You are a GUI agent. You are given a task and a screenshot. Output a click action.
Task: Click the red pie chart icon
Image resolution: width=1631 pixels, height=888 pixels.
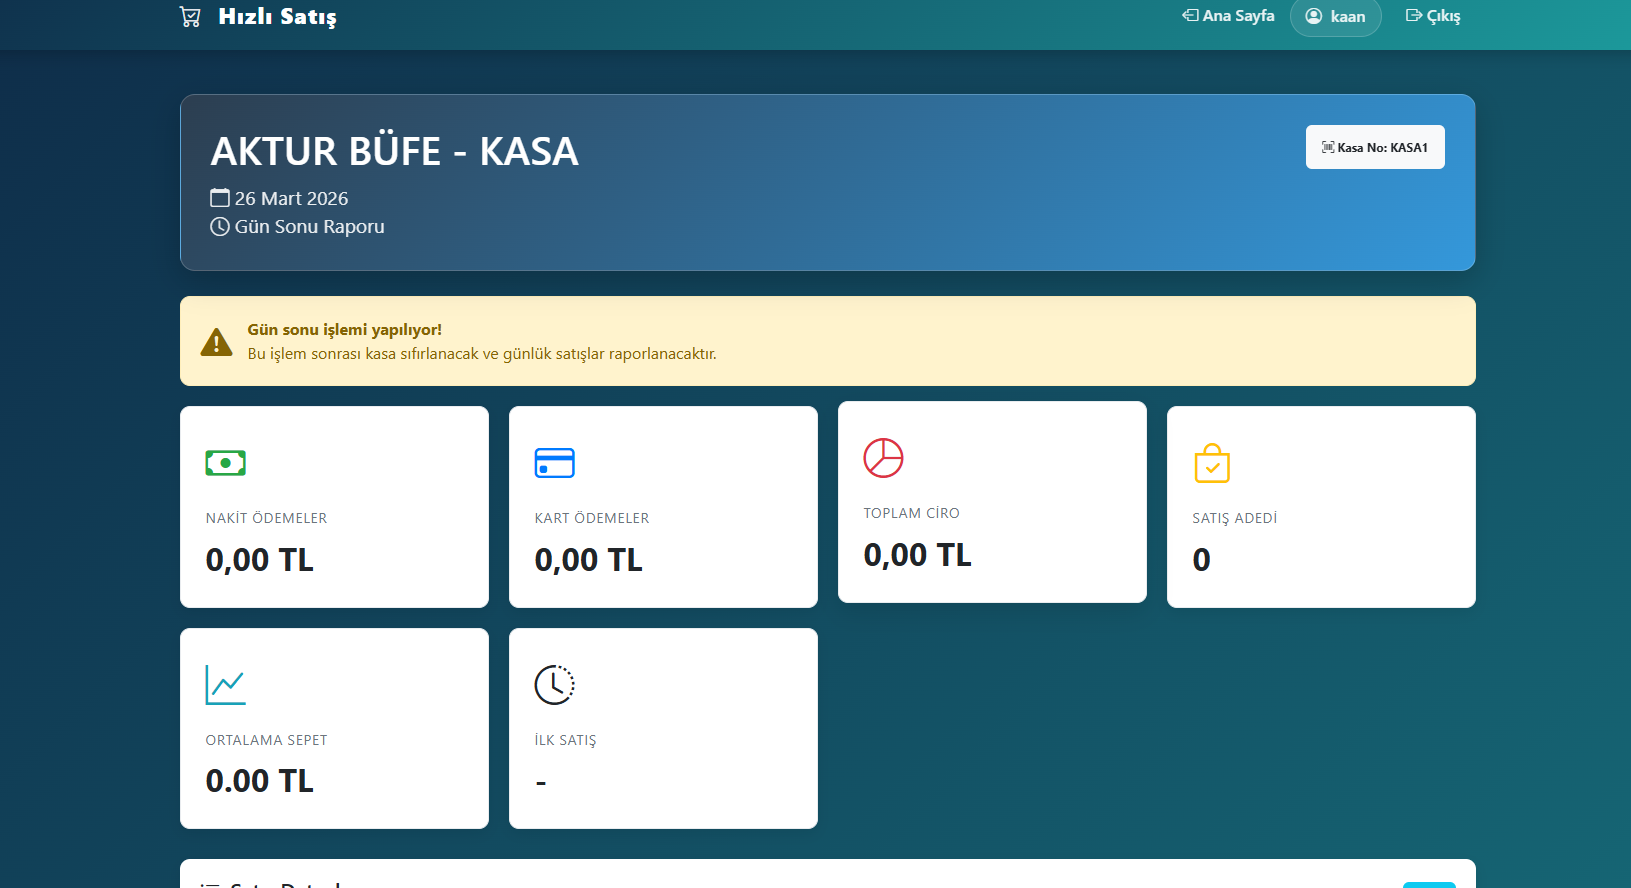(x=883, y=458)
